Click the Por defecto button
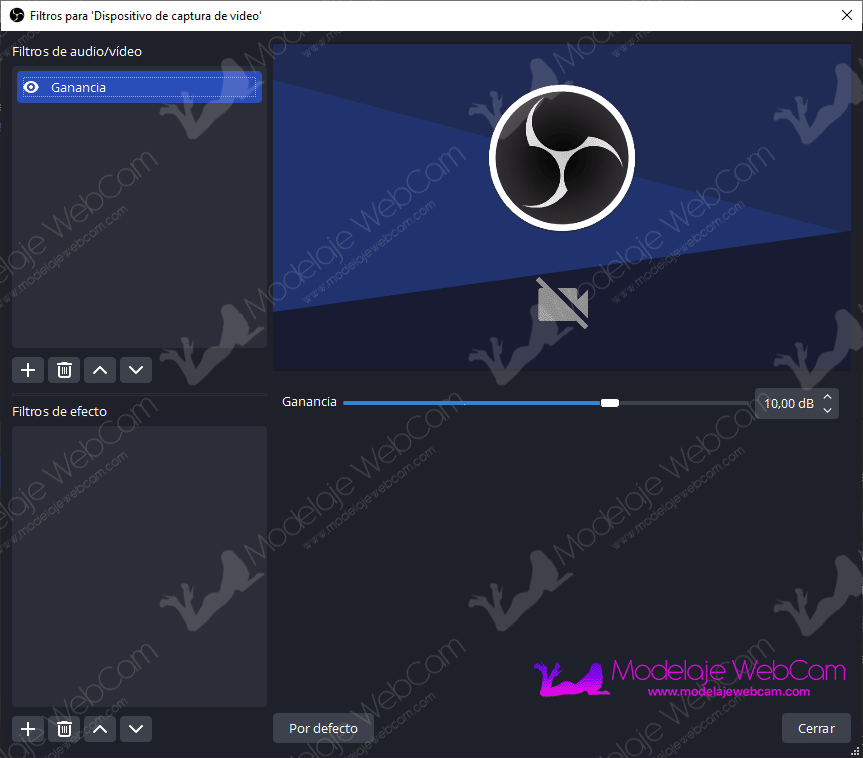 324,728
